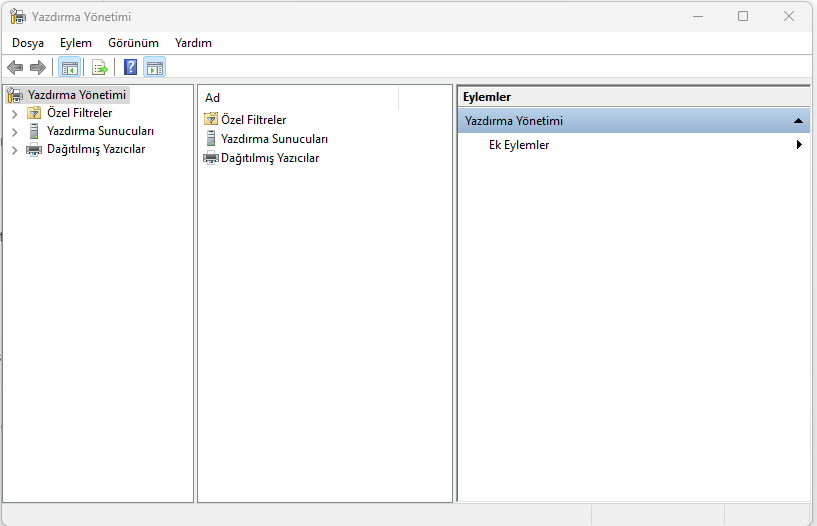The height and width of the screenshot is (526, 817).
Task: Open the Eylem menu
Action: [x=75, y=43]
